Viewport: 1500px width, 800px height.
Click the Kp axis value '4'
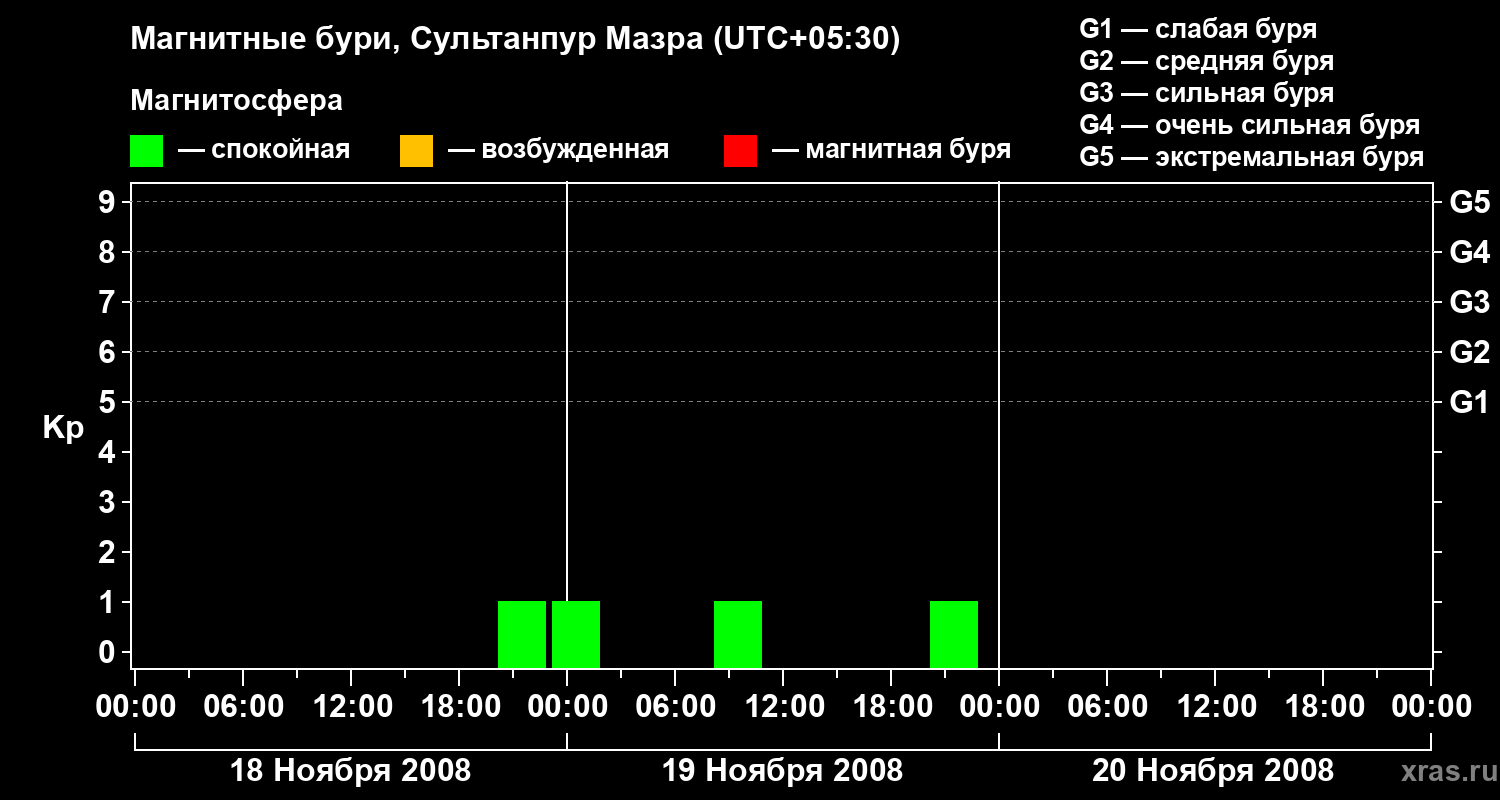109,452
